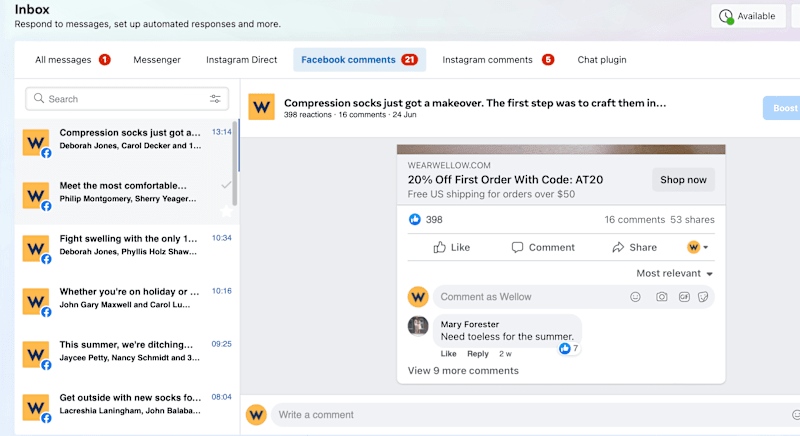Click '20% Off First Order With Code: AT20'
This screenshot has width=800, height=436.
click(505, 179)
